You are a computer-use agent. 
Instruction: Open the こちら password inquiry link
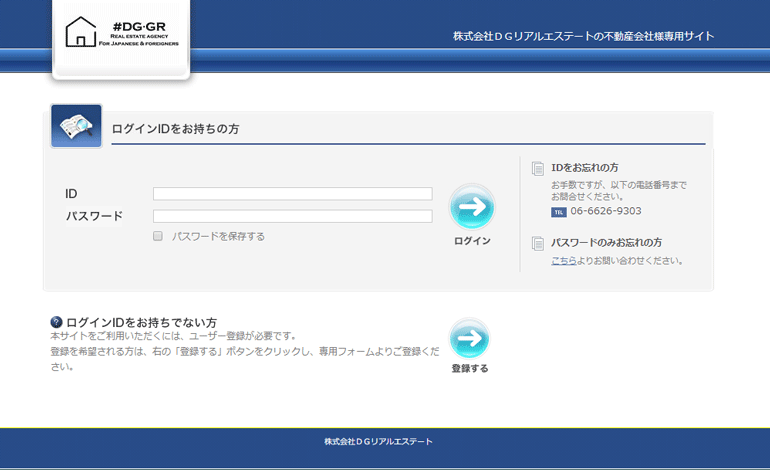[564, 261]
